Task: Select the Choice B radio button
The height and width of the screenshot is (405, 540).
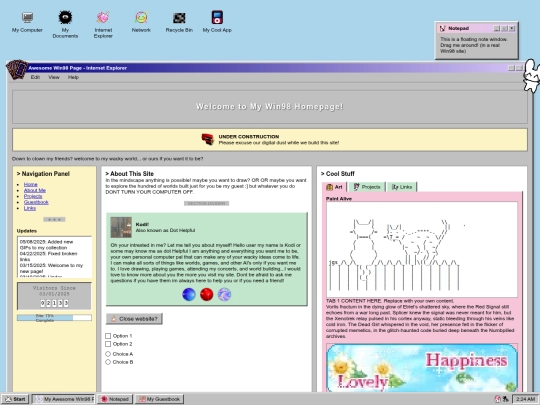Action: [x=108, y=362]
